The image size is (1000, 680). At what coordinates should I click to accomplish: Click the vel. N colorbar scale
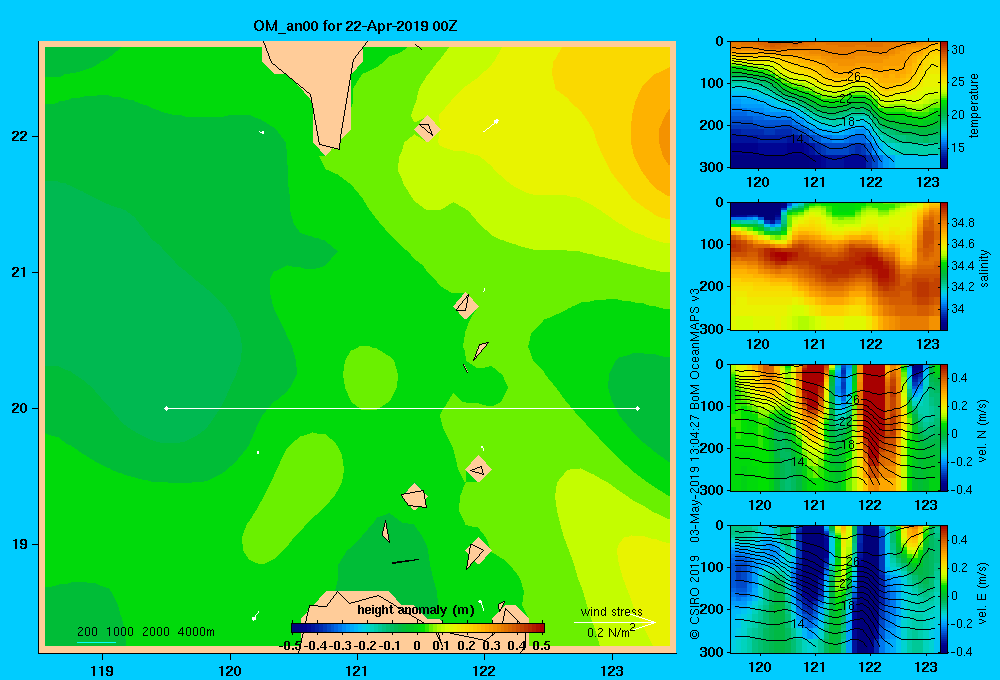point(944,427)
